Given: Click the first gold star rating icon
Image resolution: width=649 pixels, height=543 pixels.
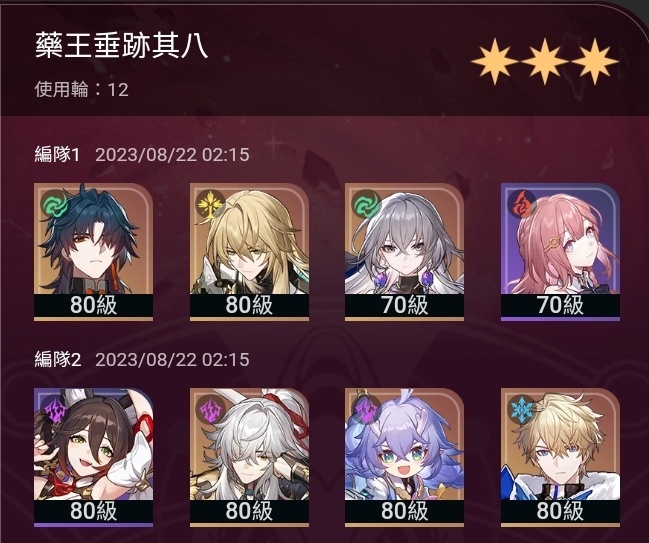Looking at the screenshot, I should (x=494, y=61).
